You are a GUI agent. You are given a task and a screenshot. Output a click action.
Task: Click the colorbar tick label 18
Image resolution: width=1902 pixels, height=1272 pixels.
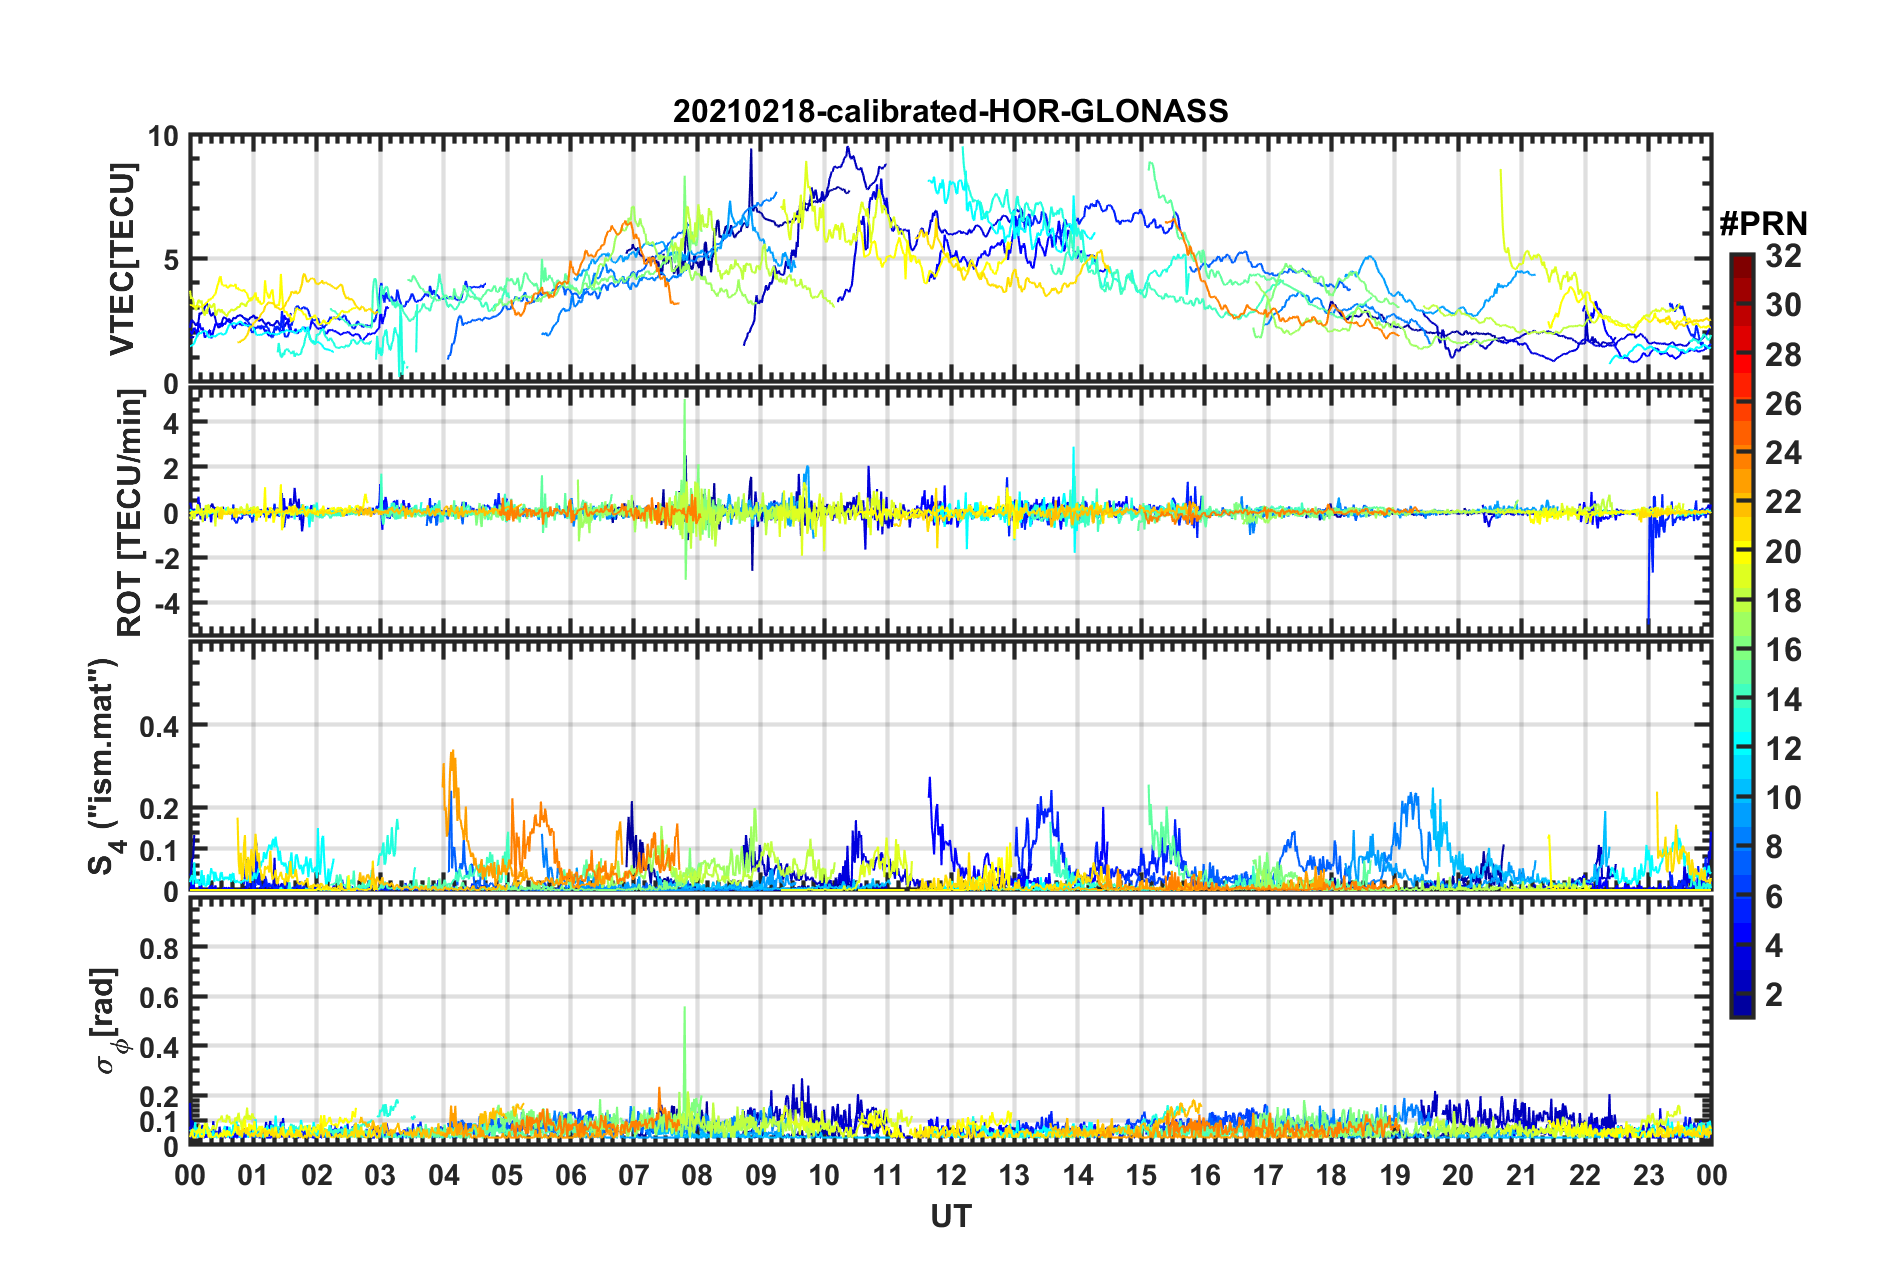pyautogui.click(x=1783, y=601)
